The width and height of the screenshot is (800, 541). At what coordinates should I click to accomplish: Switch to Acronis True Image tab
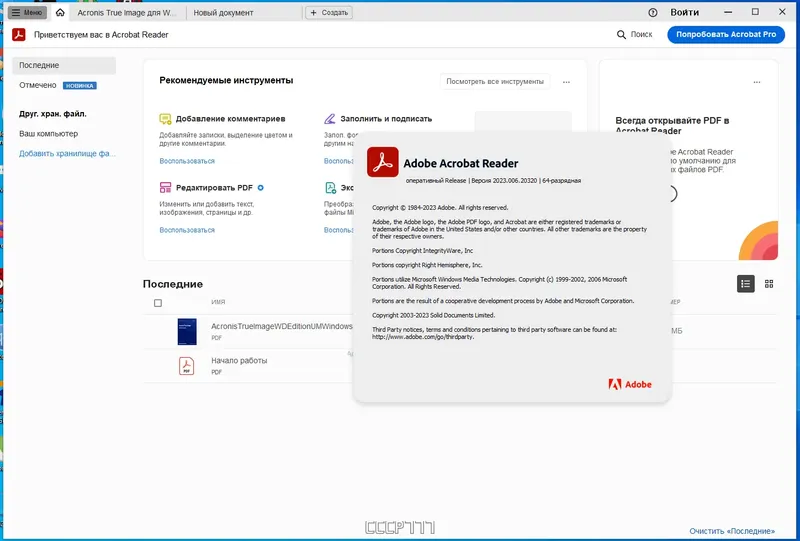127,13
